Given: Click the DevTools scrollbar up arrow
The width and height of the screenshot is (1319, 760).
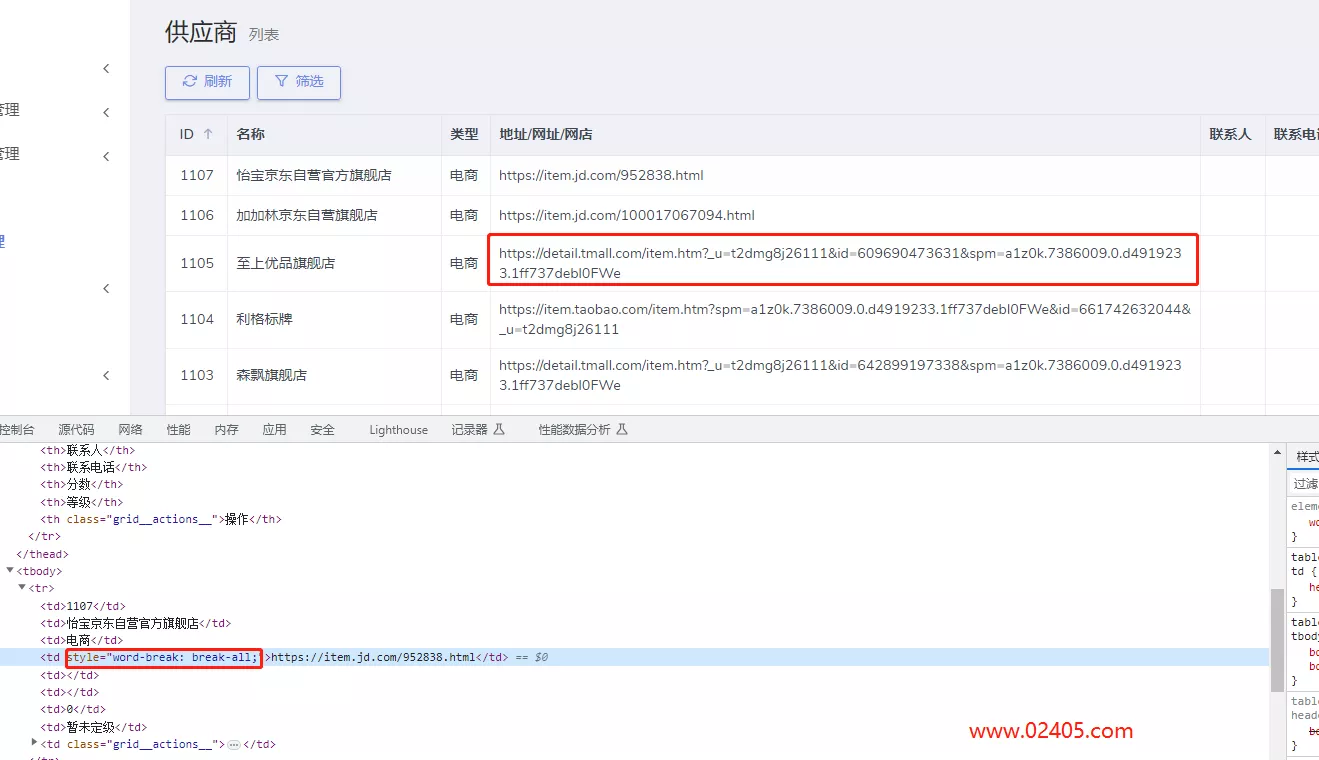Looking at the screenshot, I should pos(1277,453).
